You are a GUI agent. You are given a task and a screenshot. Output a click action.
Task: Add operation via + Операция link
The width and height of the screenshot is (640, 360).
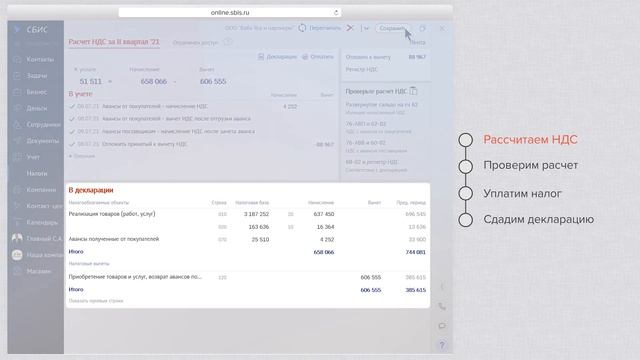tap(82, 156)
